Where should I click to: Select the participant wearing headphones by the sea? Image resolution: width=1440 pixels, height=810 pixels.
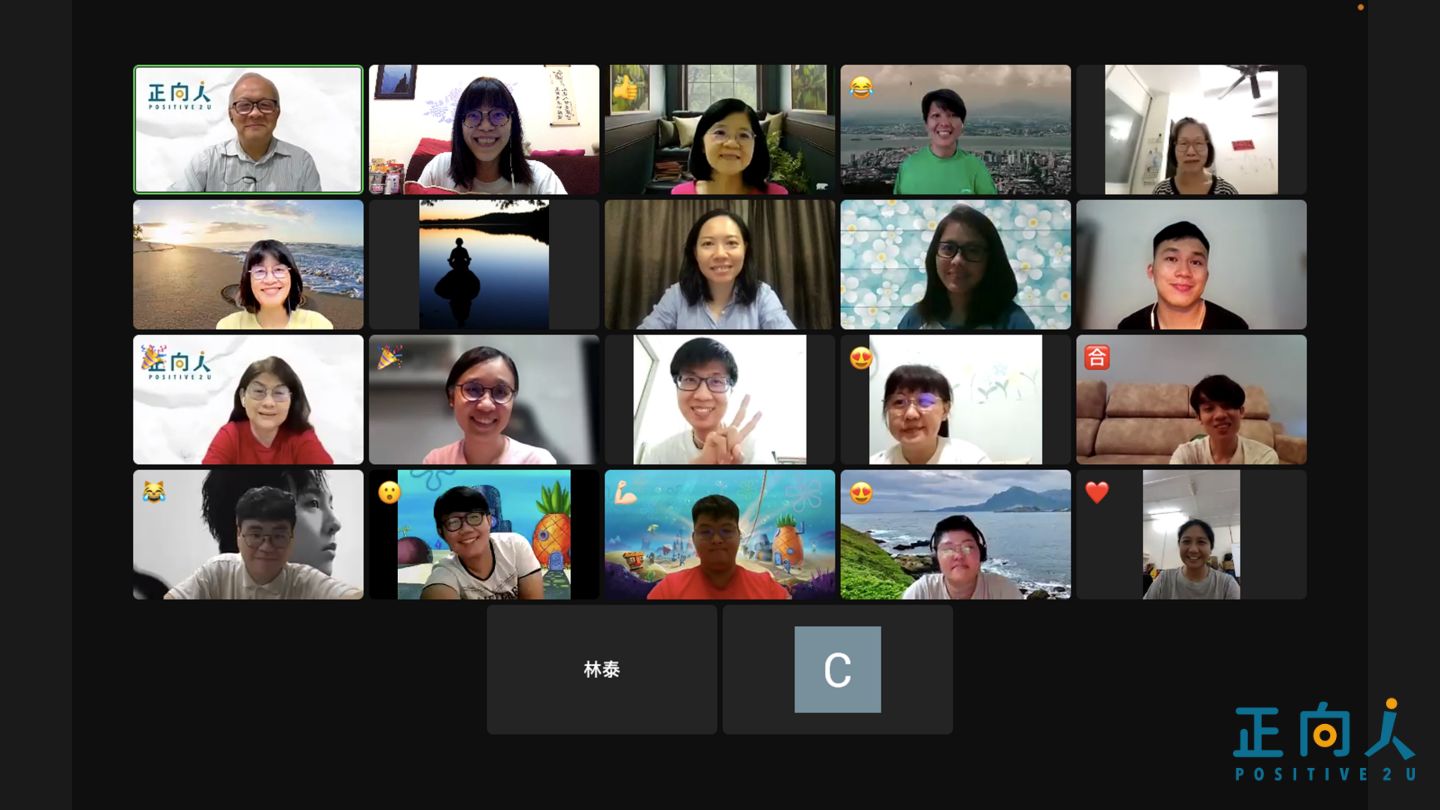point(956,535)
